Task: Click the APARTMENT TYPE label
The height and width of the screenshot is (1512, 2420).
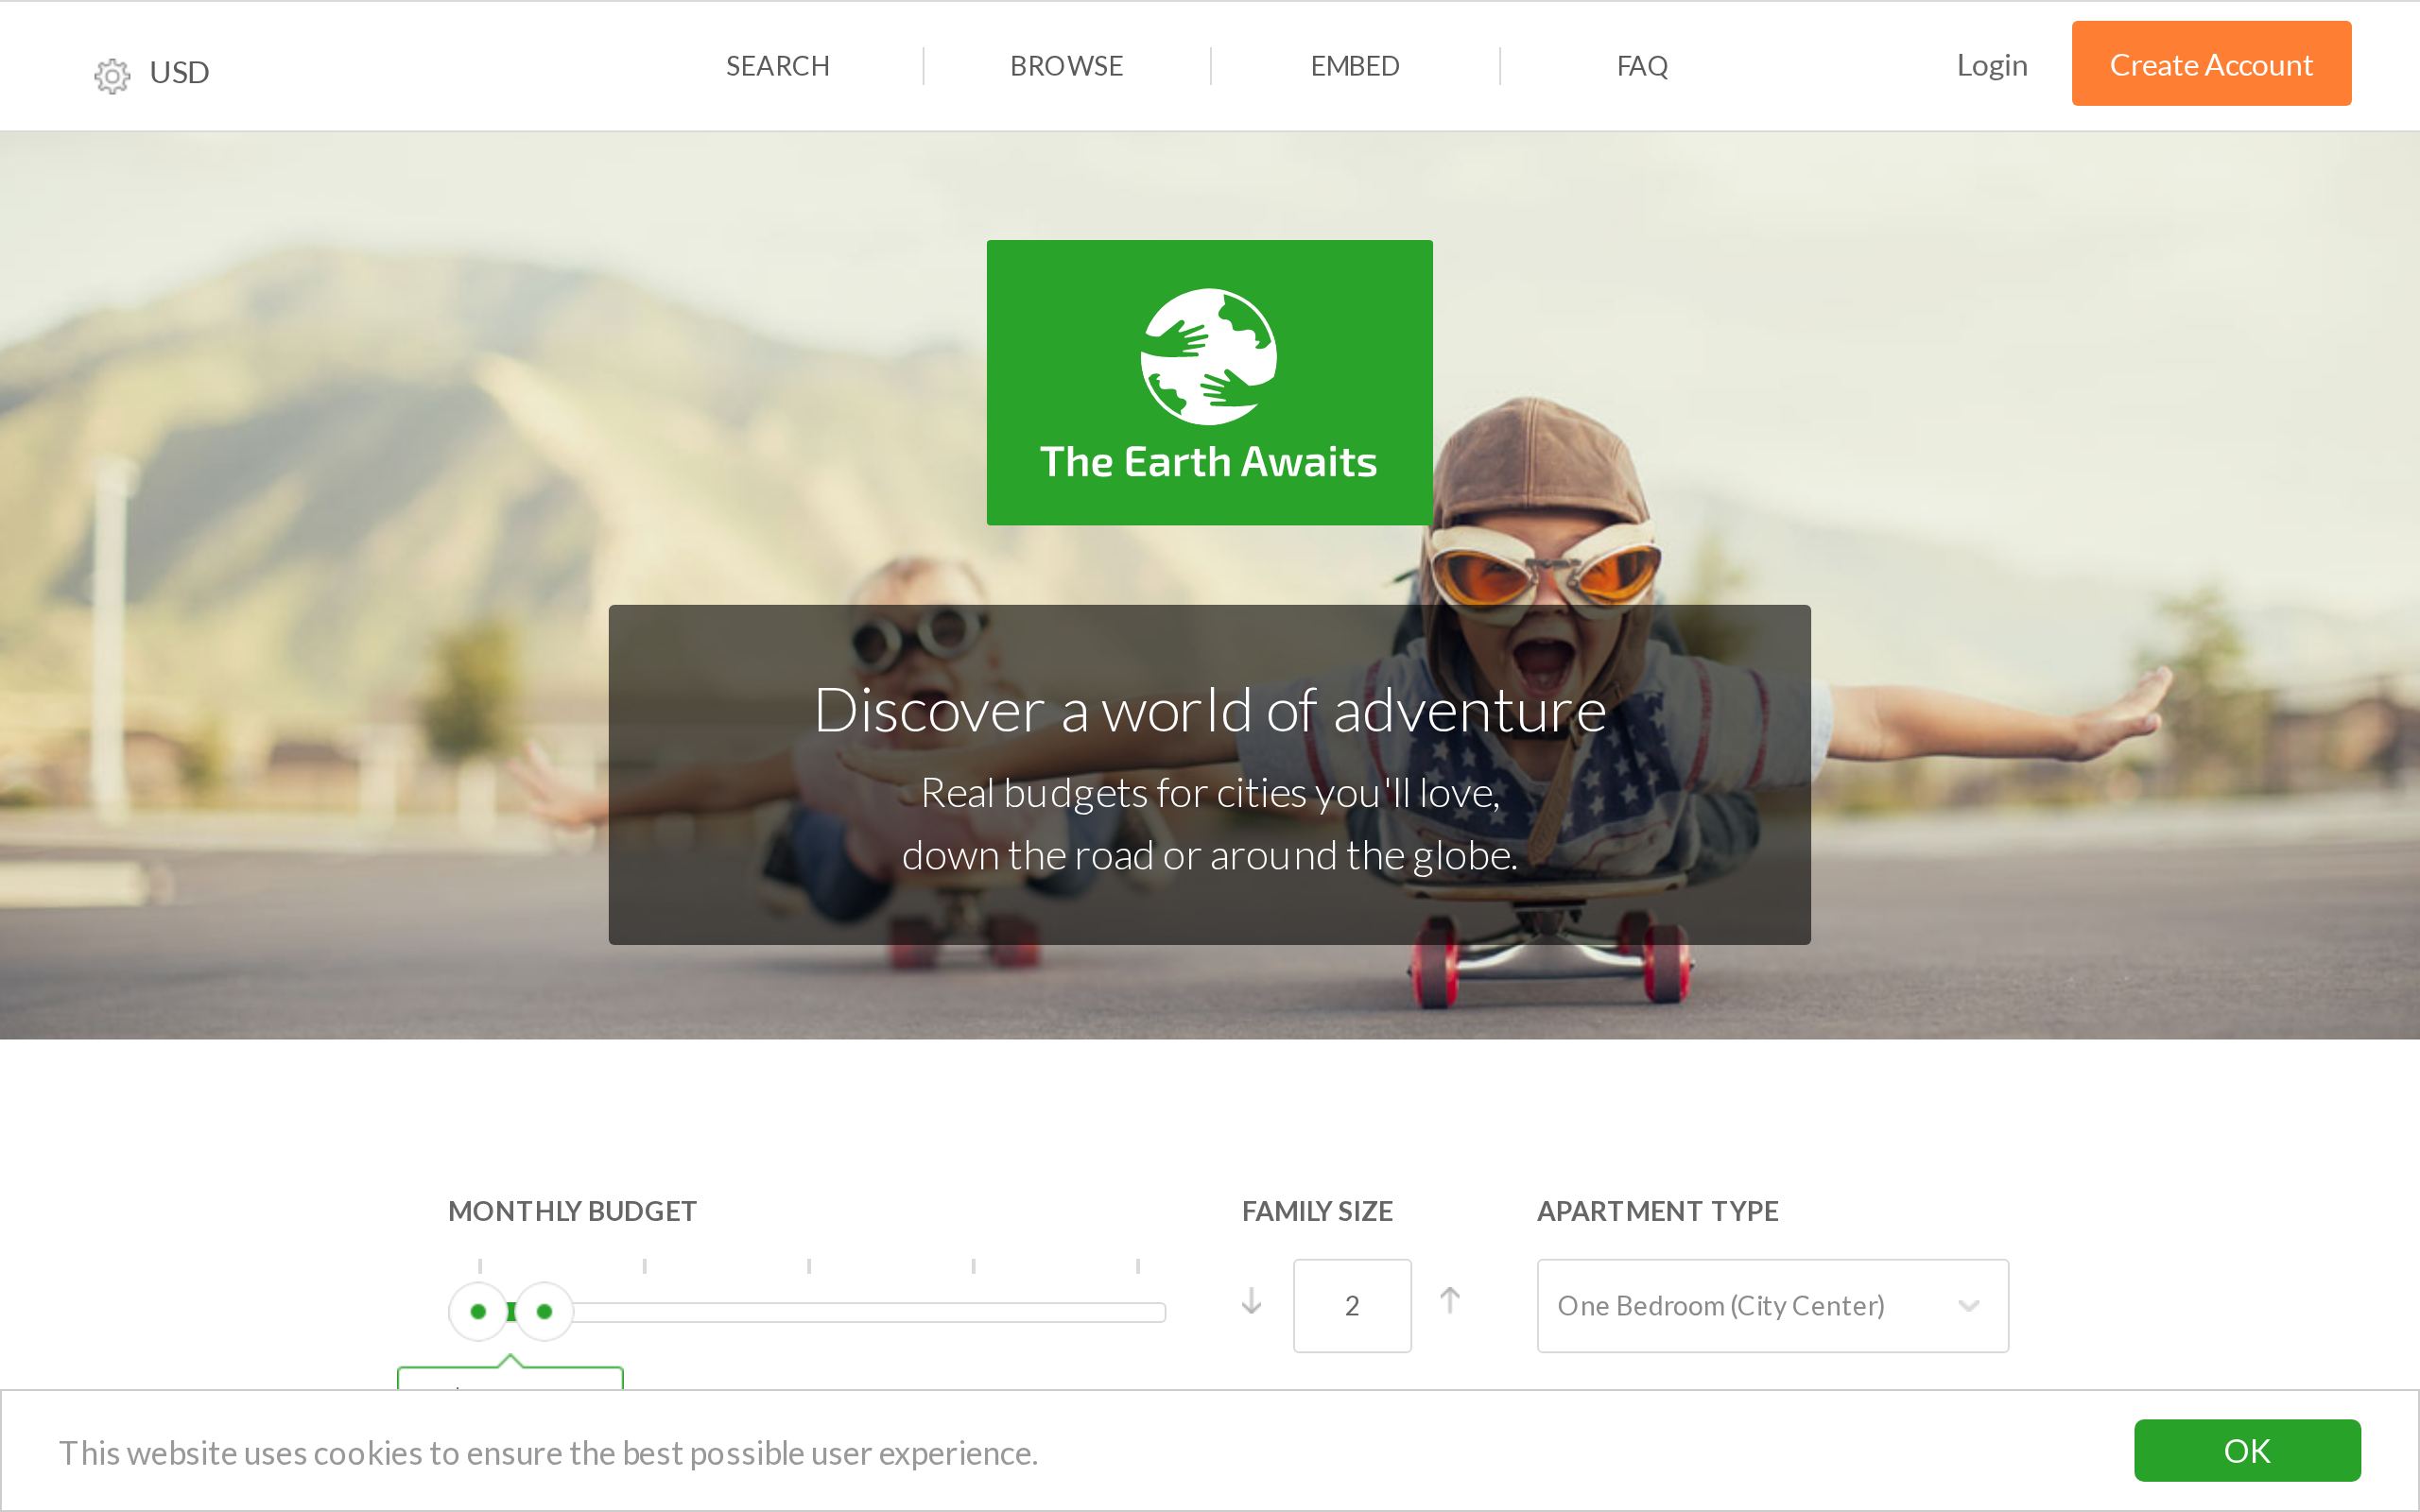Action: tap(1657, 1211)
